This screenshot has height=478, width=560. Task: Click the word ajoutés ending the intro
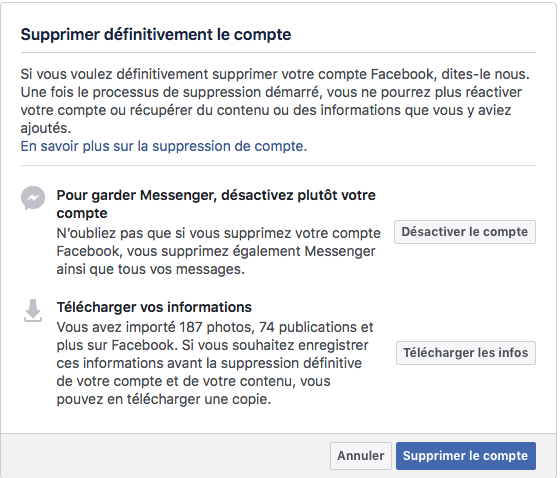[x=46, y=128]
